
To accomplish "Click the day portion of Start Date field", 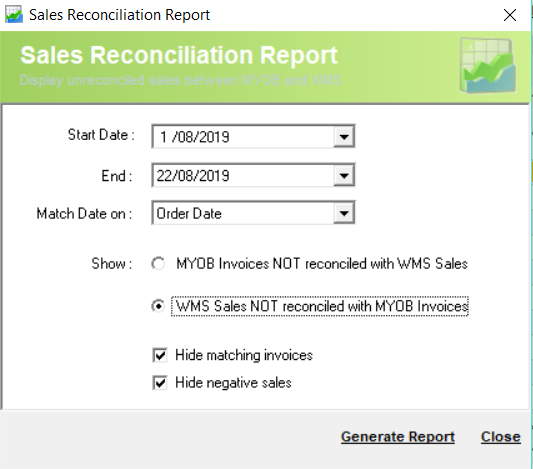I will click(164, 137).
